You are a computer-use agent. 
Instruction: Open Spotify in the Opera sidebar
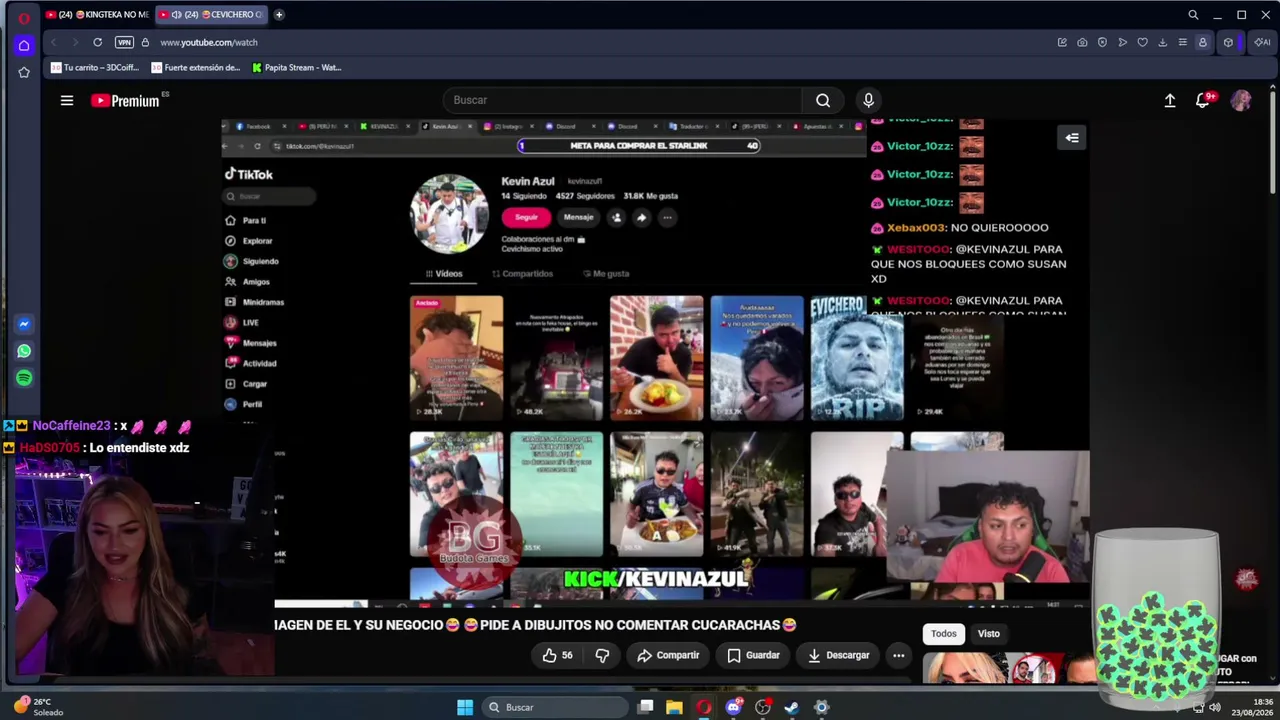(x=24, y=378)
